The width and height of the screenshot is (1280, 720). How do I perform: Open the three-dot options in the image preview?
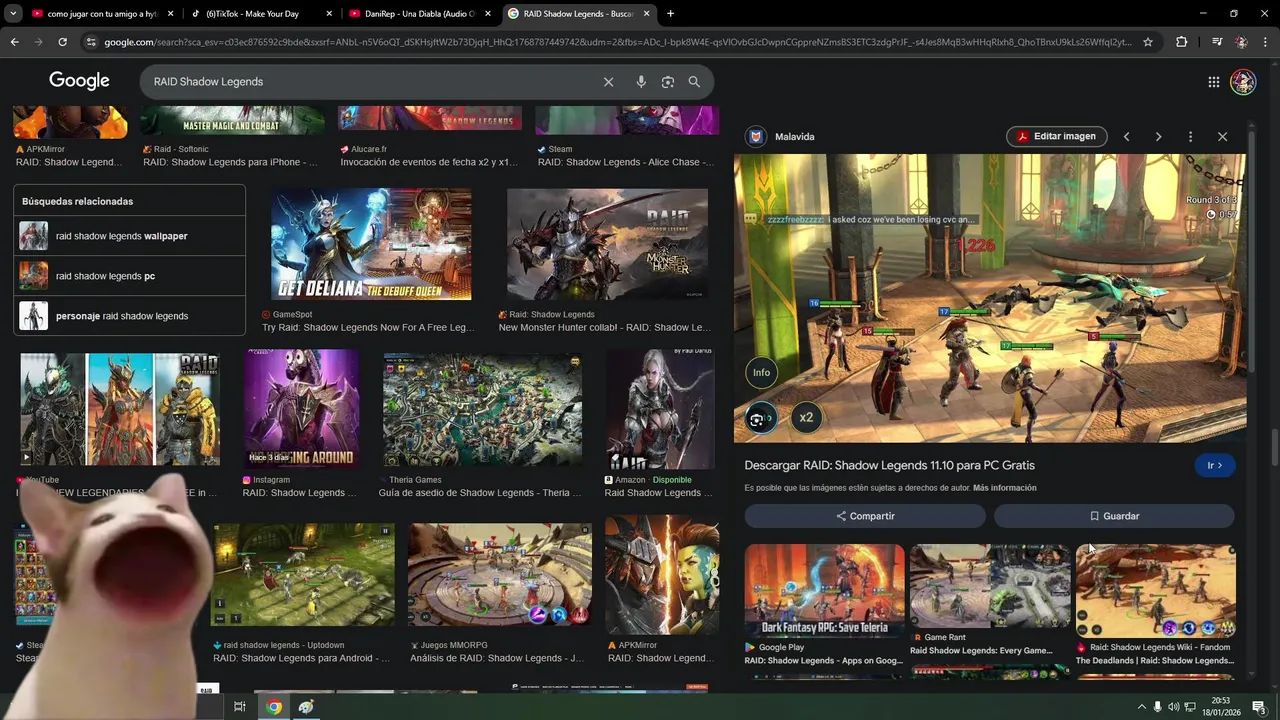coord(1190,136)
